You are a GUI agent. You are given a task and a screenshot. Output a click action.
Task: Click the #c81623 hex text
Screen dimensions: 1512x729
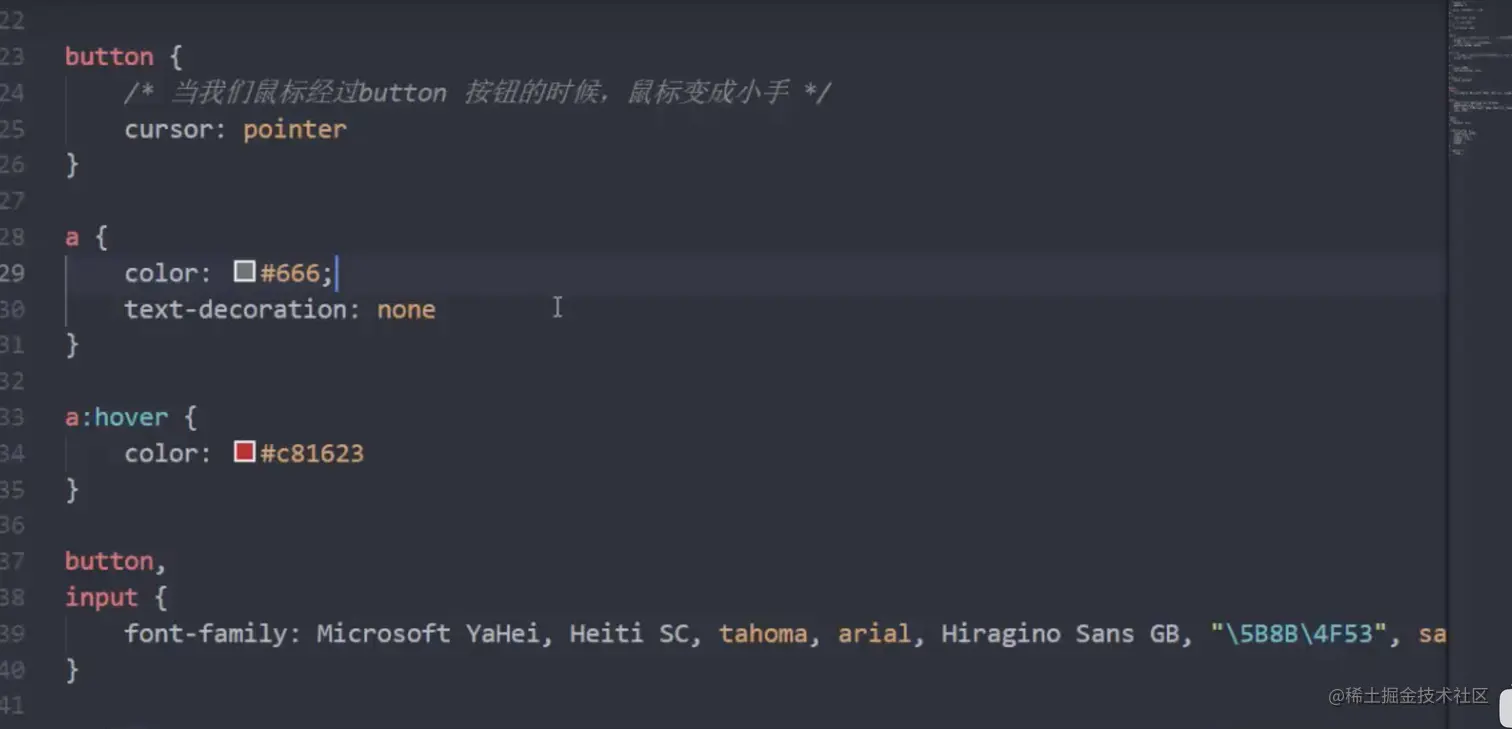click(312, 453)
